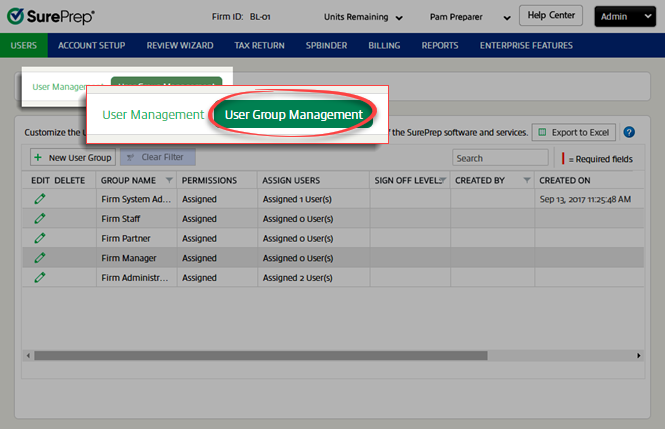The image size is (665, 429).
Task: Select the enlarged User Management tab
Action: [153, 114]
